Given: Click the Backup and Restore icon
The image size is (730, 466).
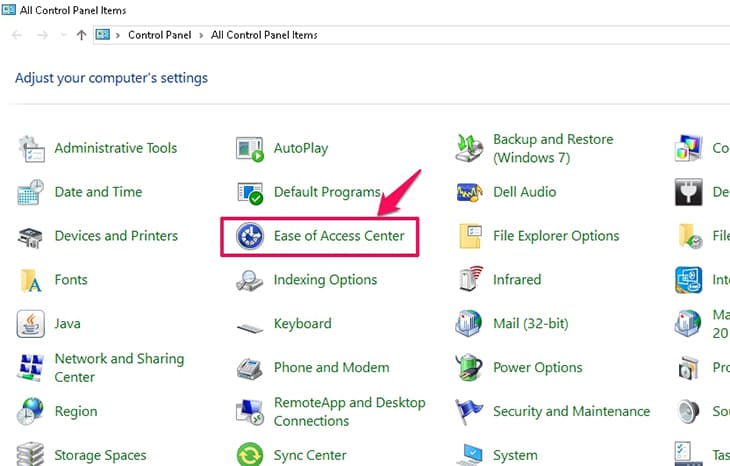Looking at the screenshot, I should pyautogui.click(x=469, y=148).
